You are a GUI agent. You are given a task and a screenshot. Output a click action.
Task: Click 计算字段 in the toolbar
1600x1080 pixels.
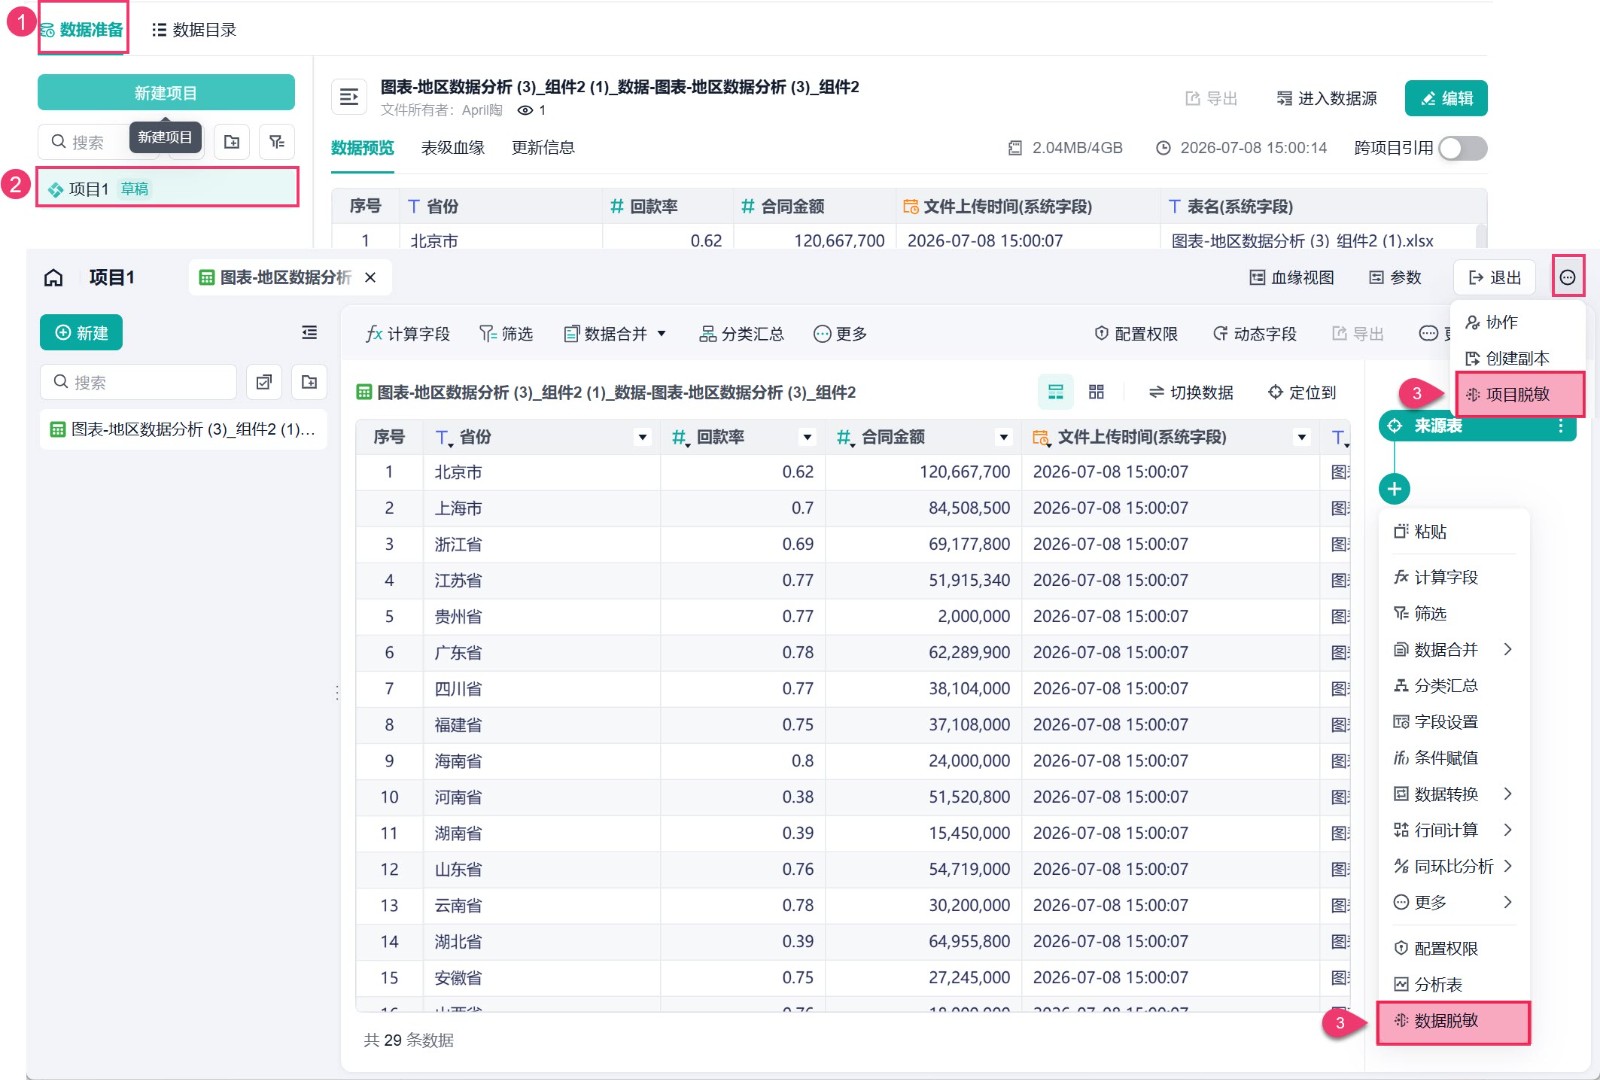[408, 334]
